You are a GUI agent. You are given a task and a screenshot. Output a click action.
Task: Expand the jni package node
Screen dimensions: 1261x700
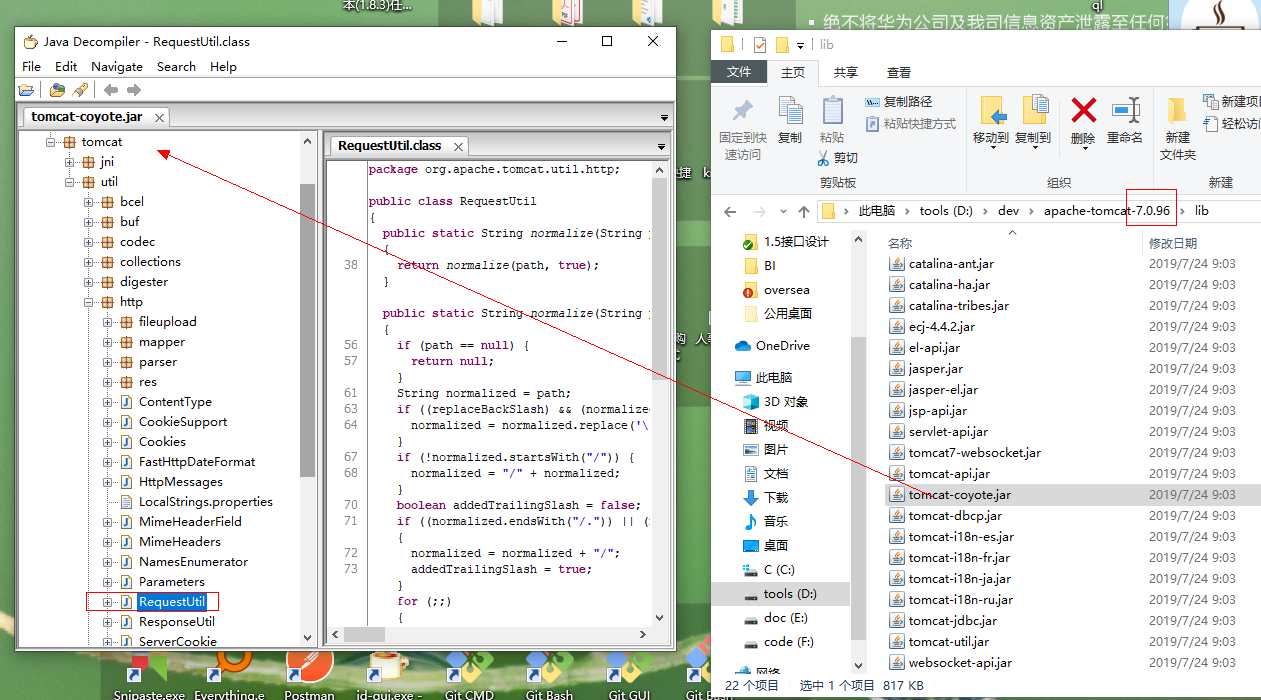(70, 162)
